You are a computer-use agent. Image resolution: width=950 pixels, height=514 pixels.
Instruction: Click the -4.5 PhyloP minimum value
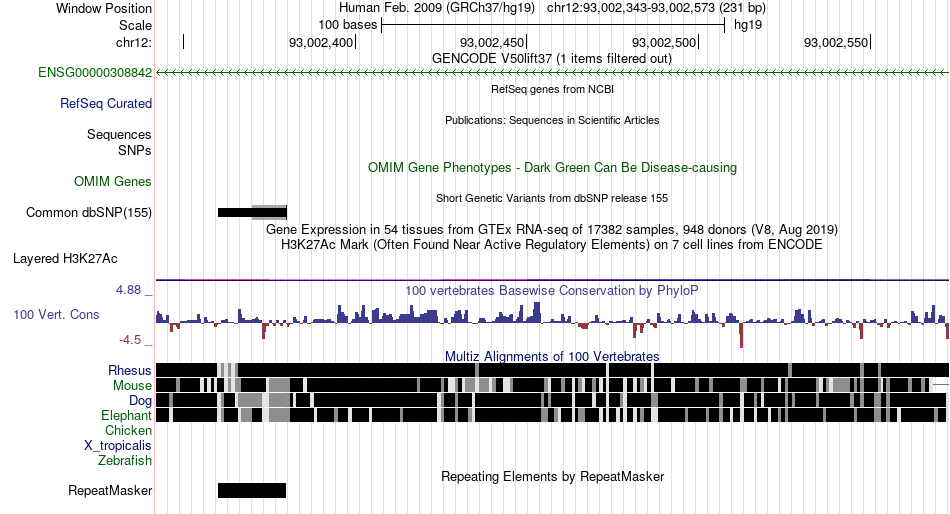click(x=130, y=340)
